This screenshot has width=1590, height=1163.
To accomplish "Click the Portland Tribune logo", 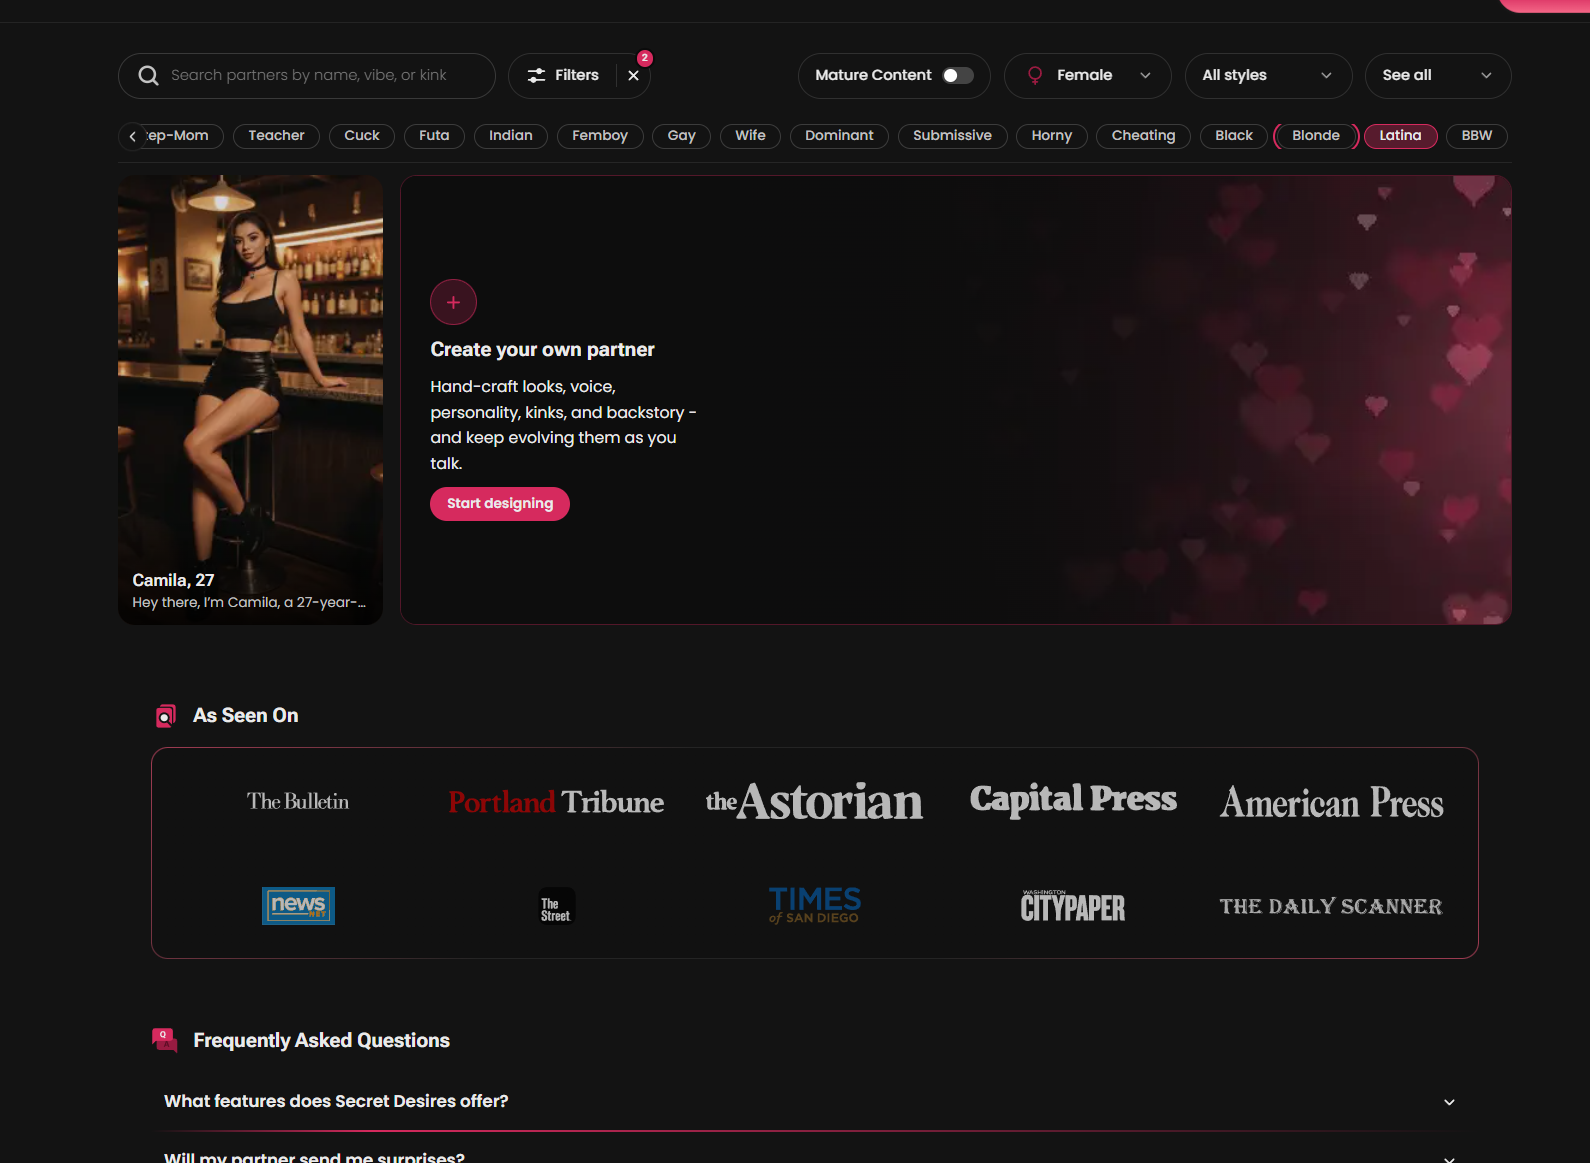I will point(556,802).
